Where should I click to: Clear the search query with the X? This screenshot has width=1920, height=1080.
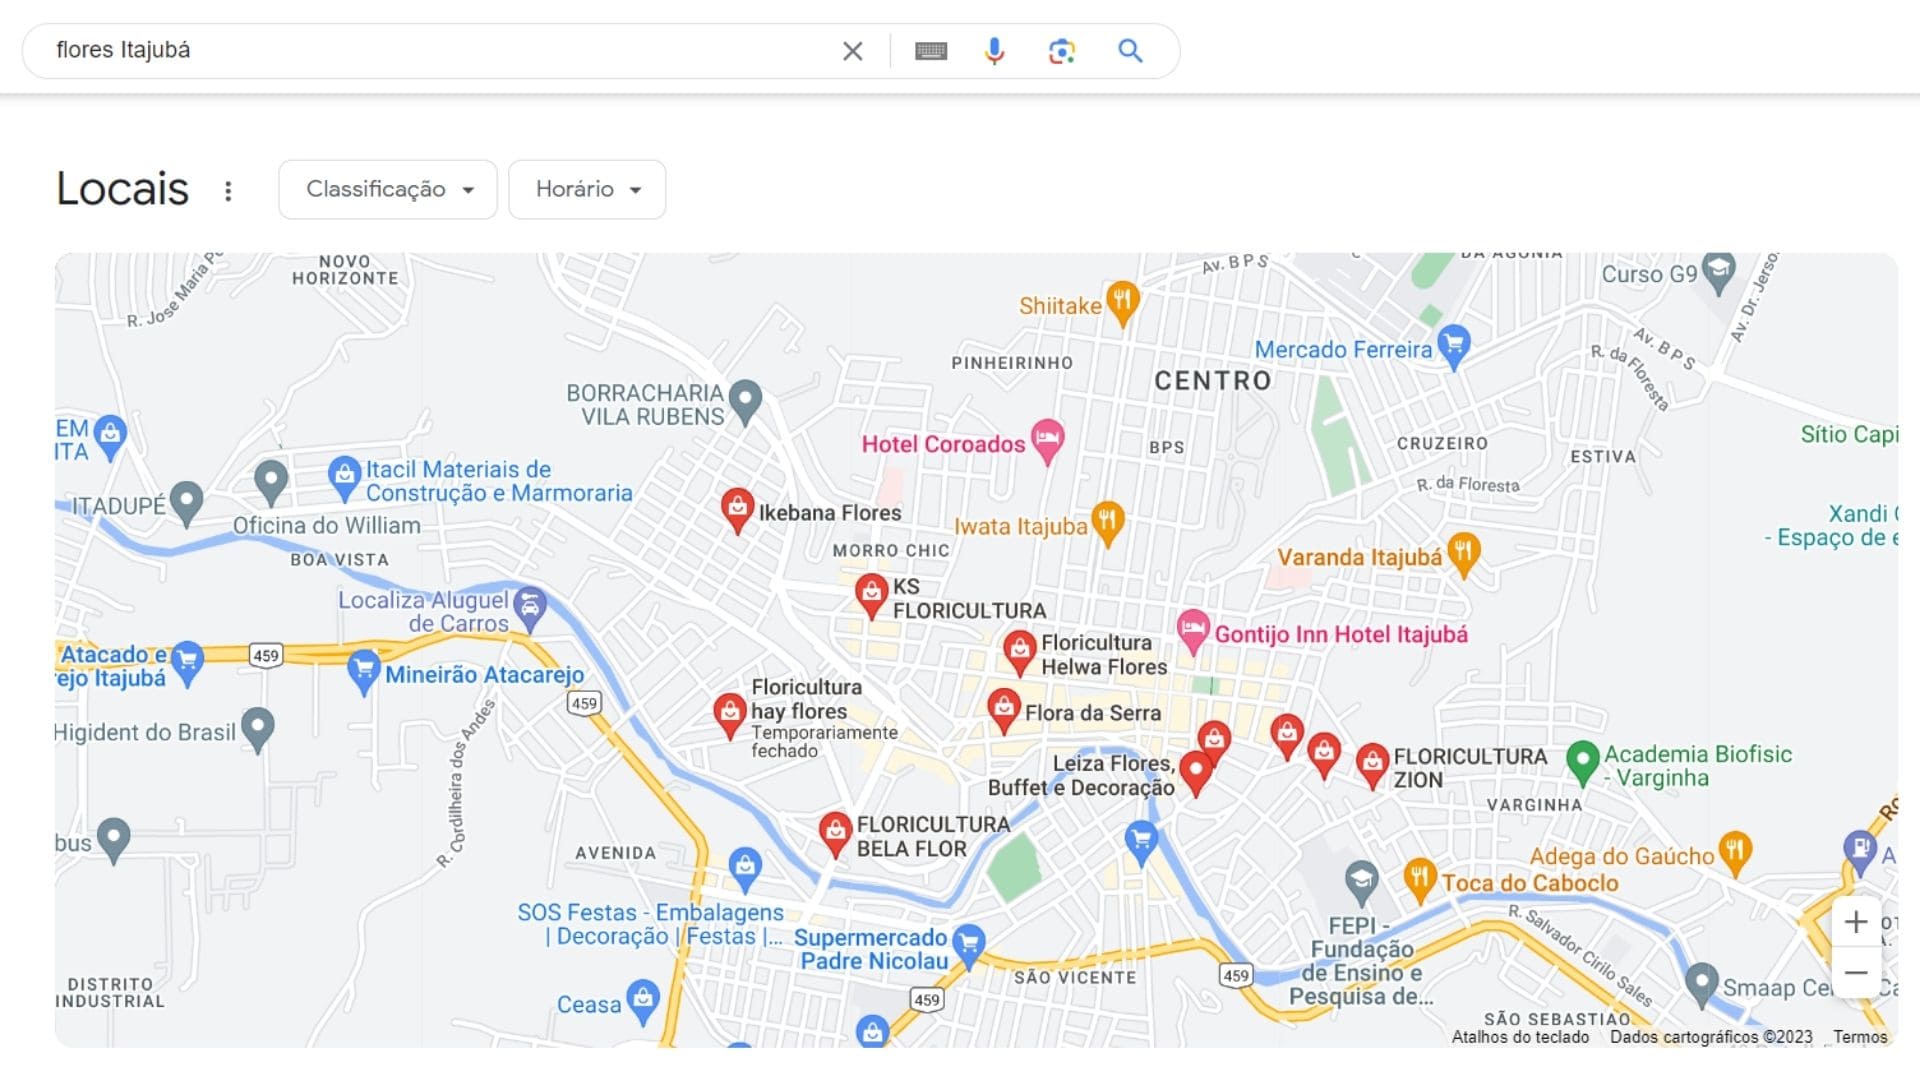[852, 49]
